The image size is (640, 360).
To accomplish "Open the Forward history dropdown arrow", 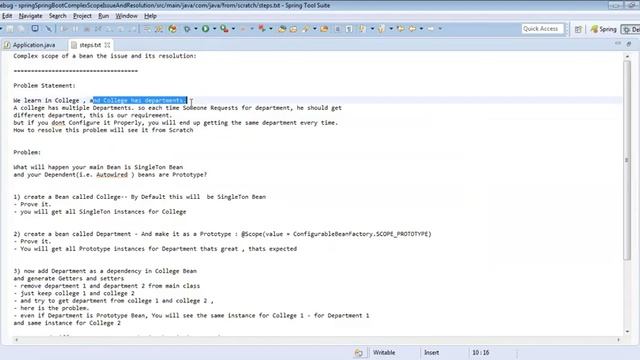I will pyautogui.click(x=440, y=29).
